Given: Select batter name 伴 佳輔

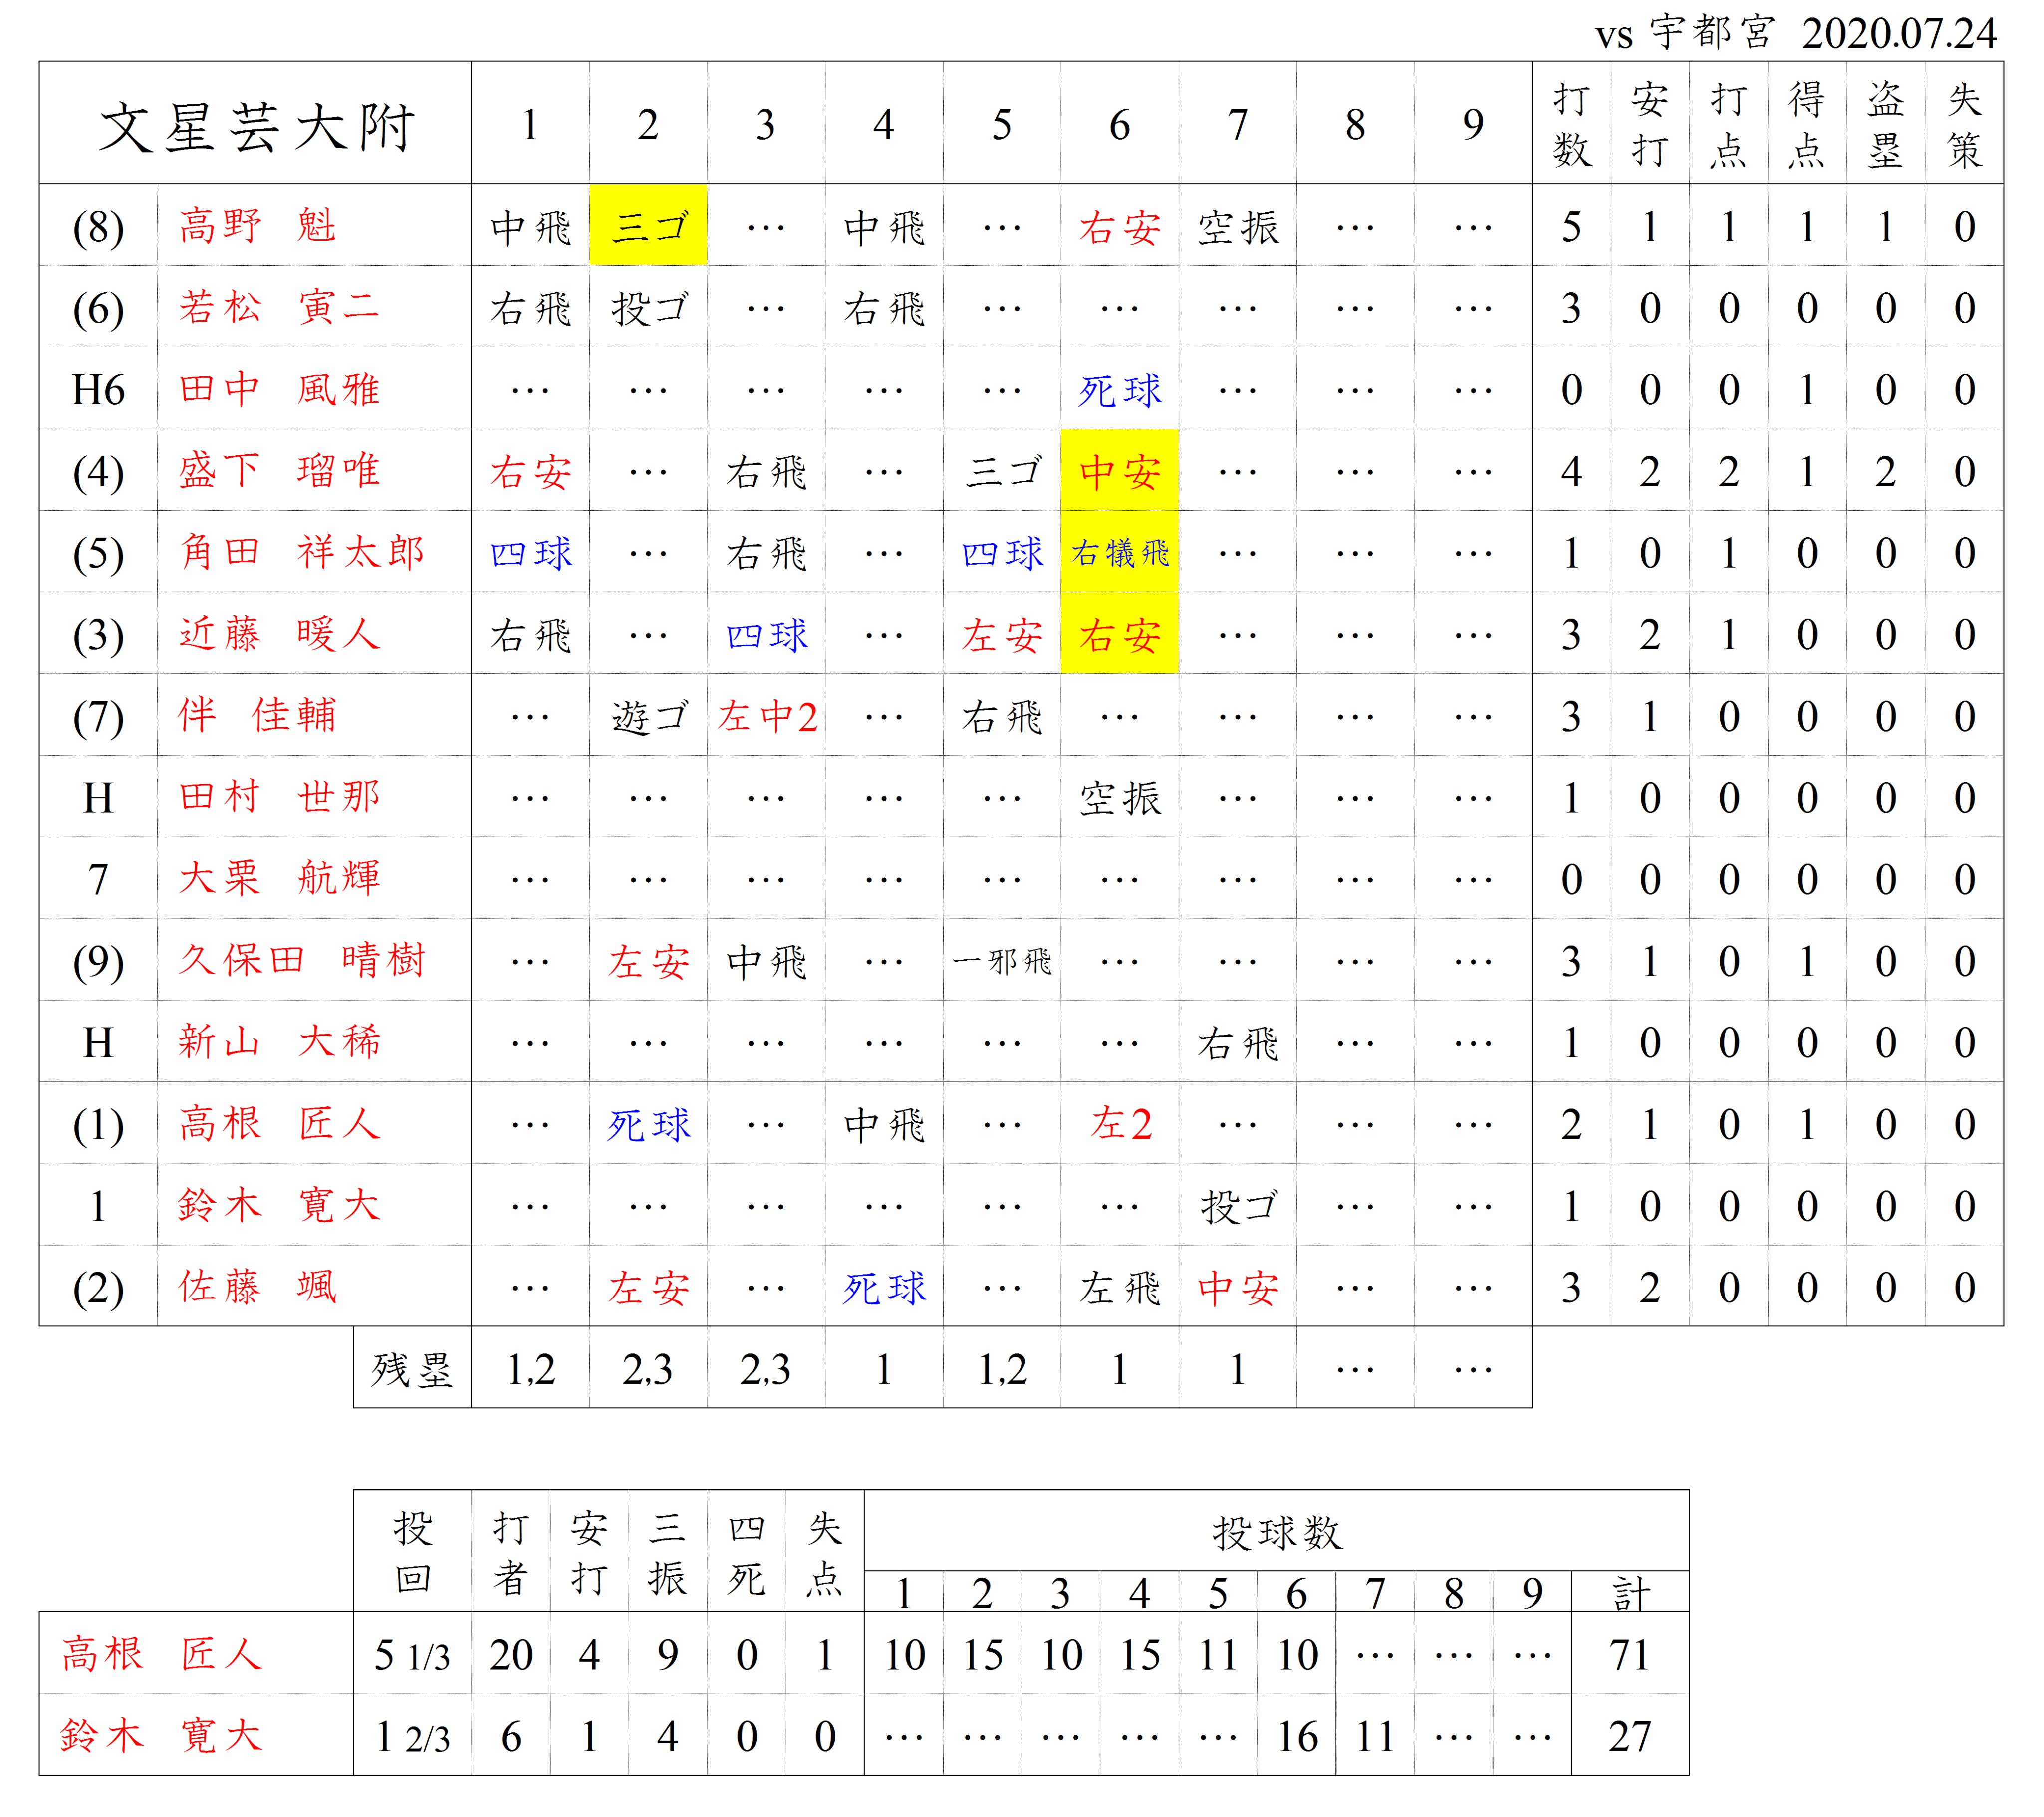Looking at the screenshot, I should (257, 715).
